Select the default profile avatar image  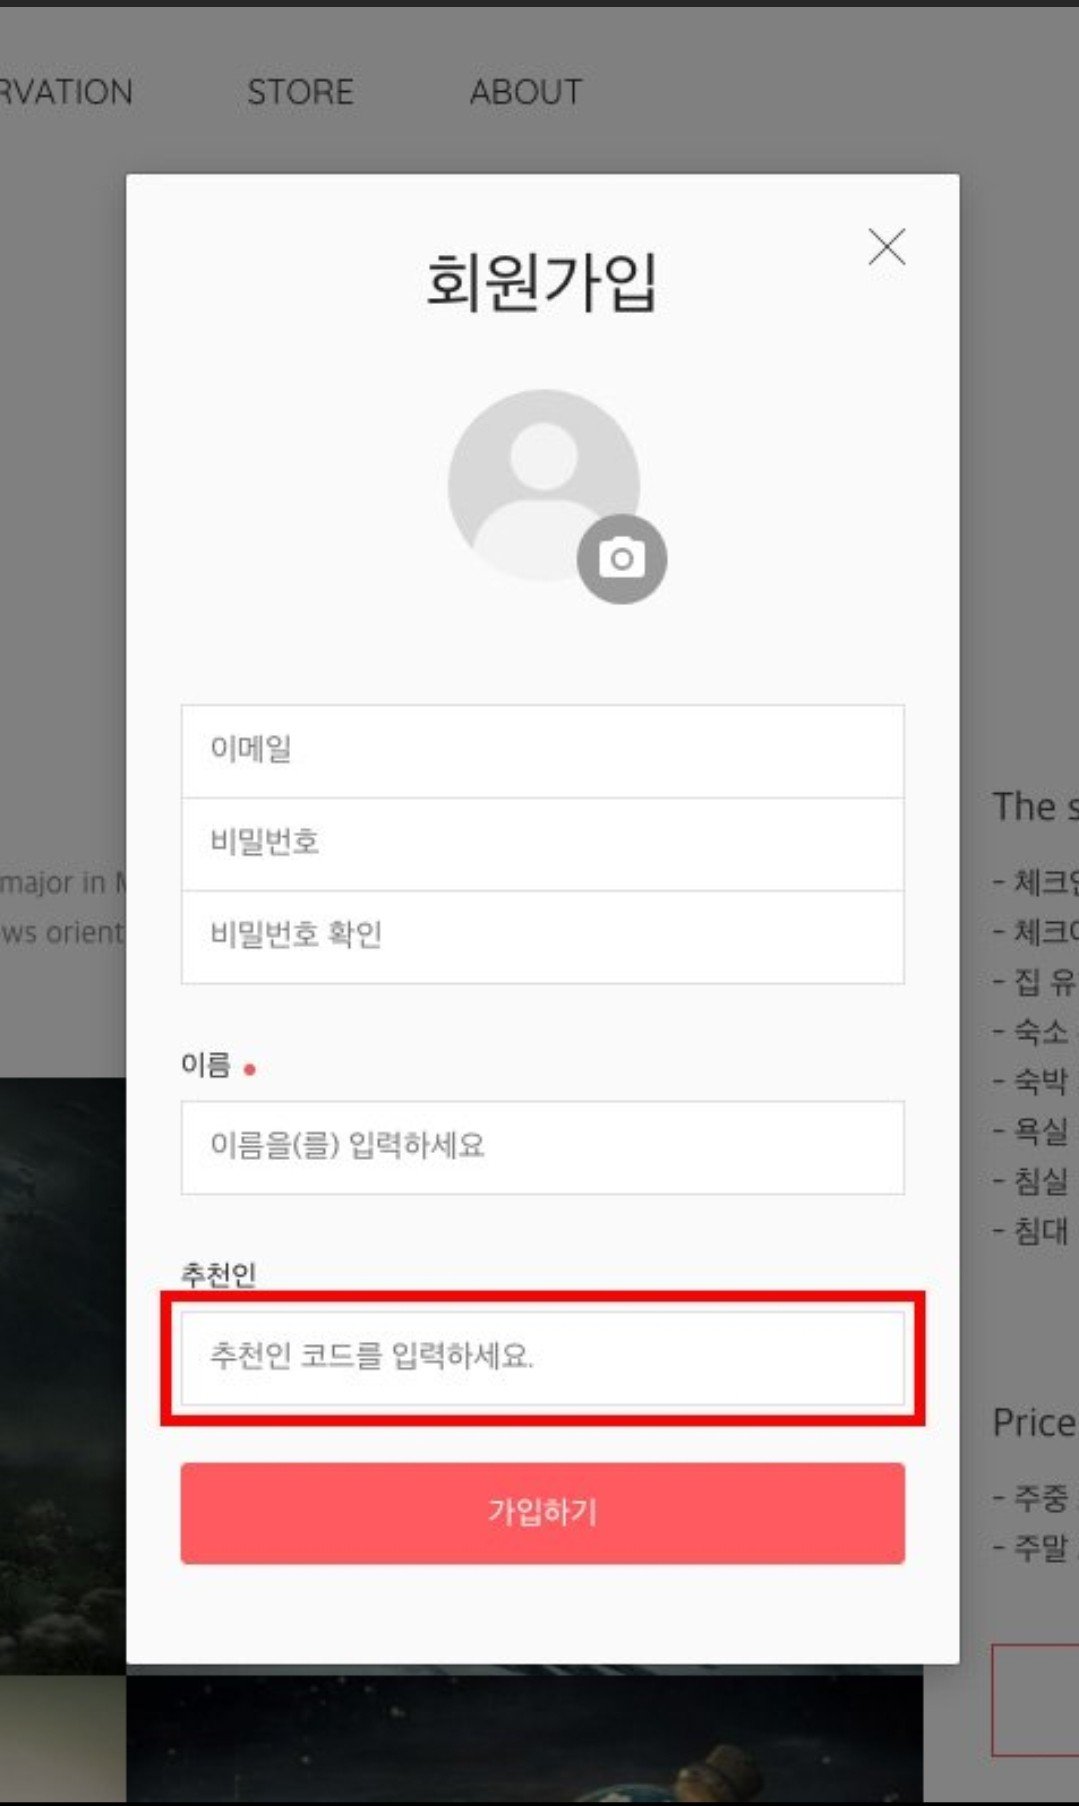543,485
